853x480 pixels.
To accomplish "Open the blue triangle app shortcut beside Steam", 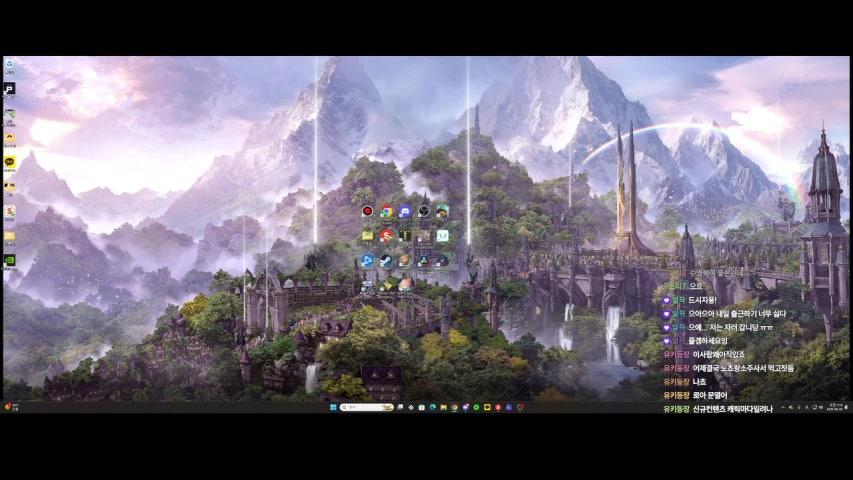I will click(x=367, y=261).
